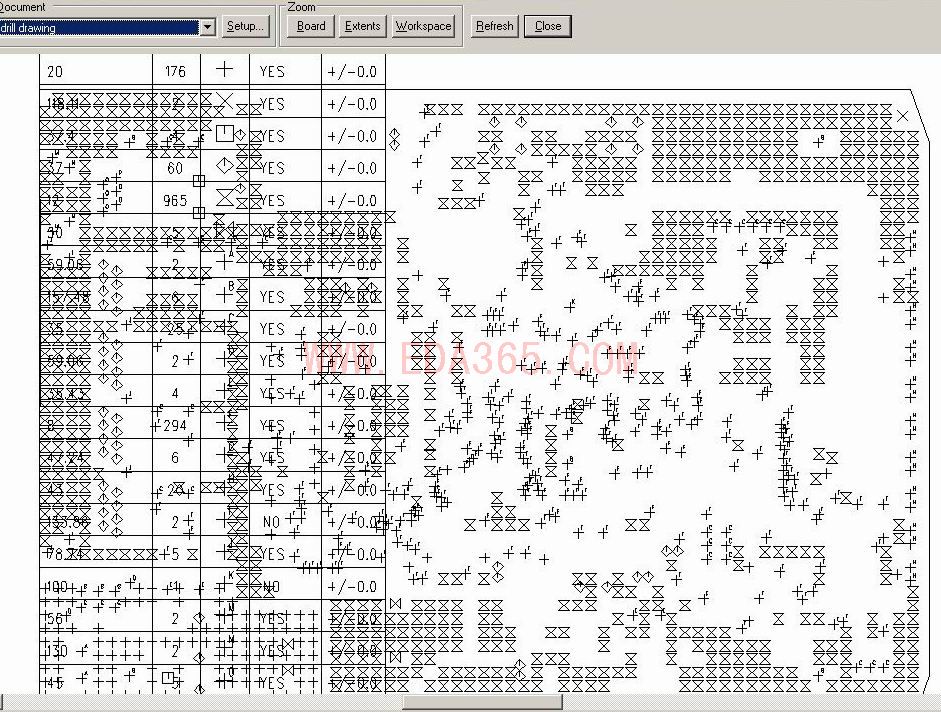Image resolution: width=941 pixels, height=712 pixels.
Task: Select the 'YES' cell in the first row
Action: tap(272, 72)
